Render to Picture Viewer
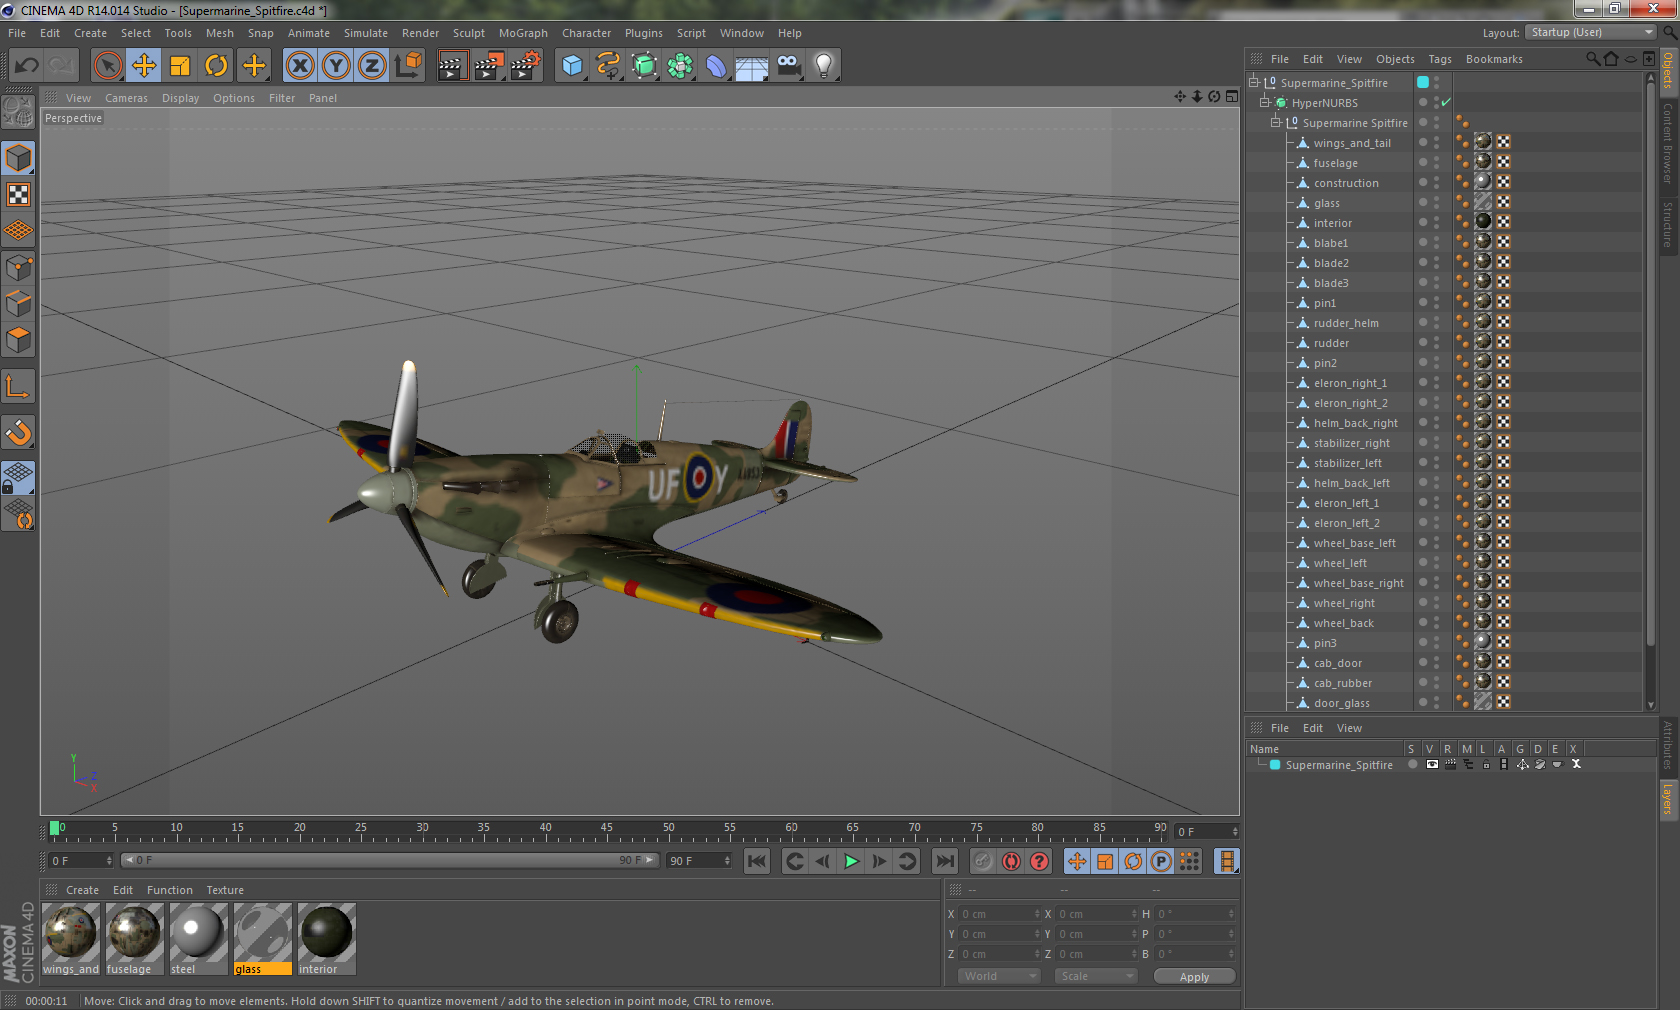1680x1010 pixels. (489, 66)
